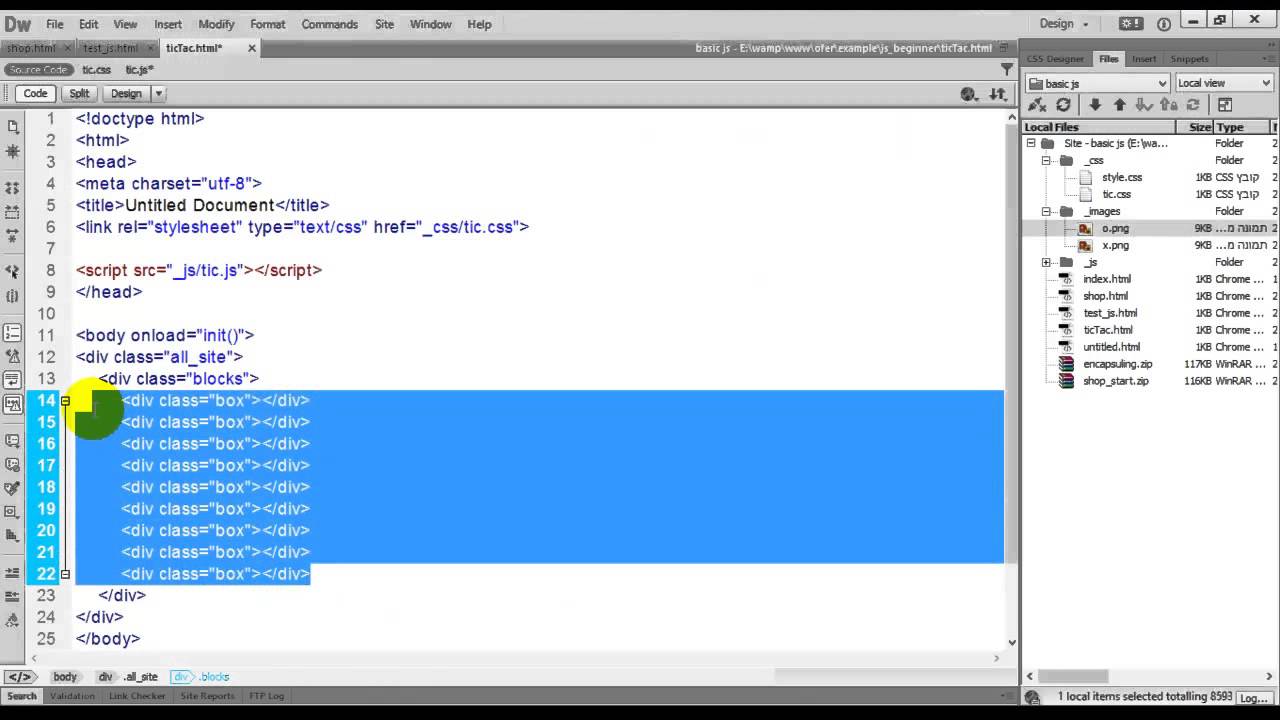Collapse code block at line 14 marker
The height and width of the screenshot is (720, 1280).
pyautogui.click(x=65, y=400)
